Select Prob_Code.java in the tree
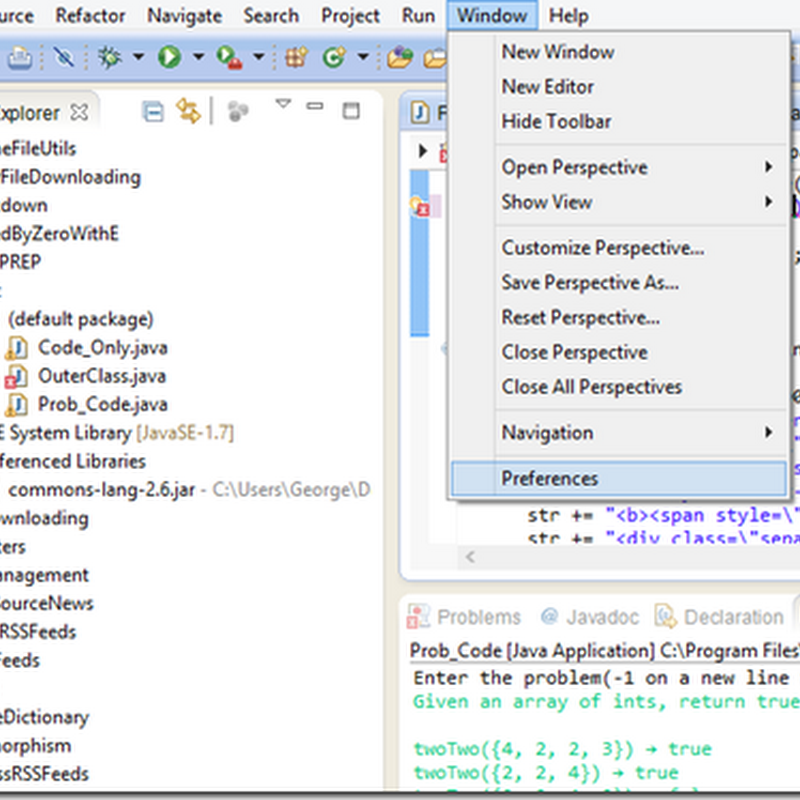This screenshot has width=800, height=800. coord(103,405)
